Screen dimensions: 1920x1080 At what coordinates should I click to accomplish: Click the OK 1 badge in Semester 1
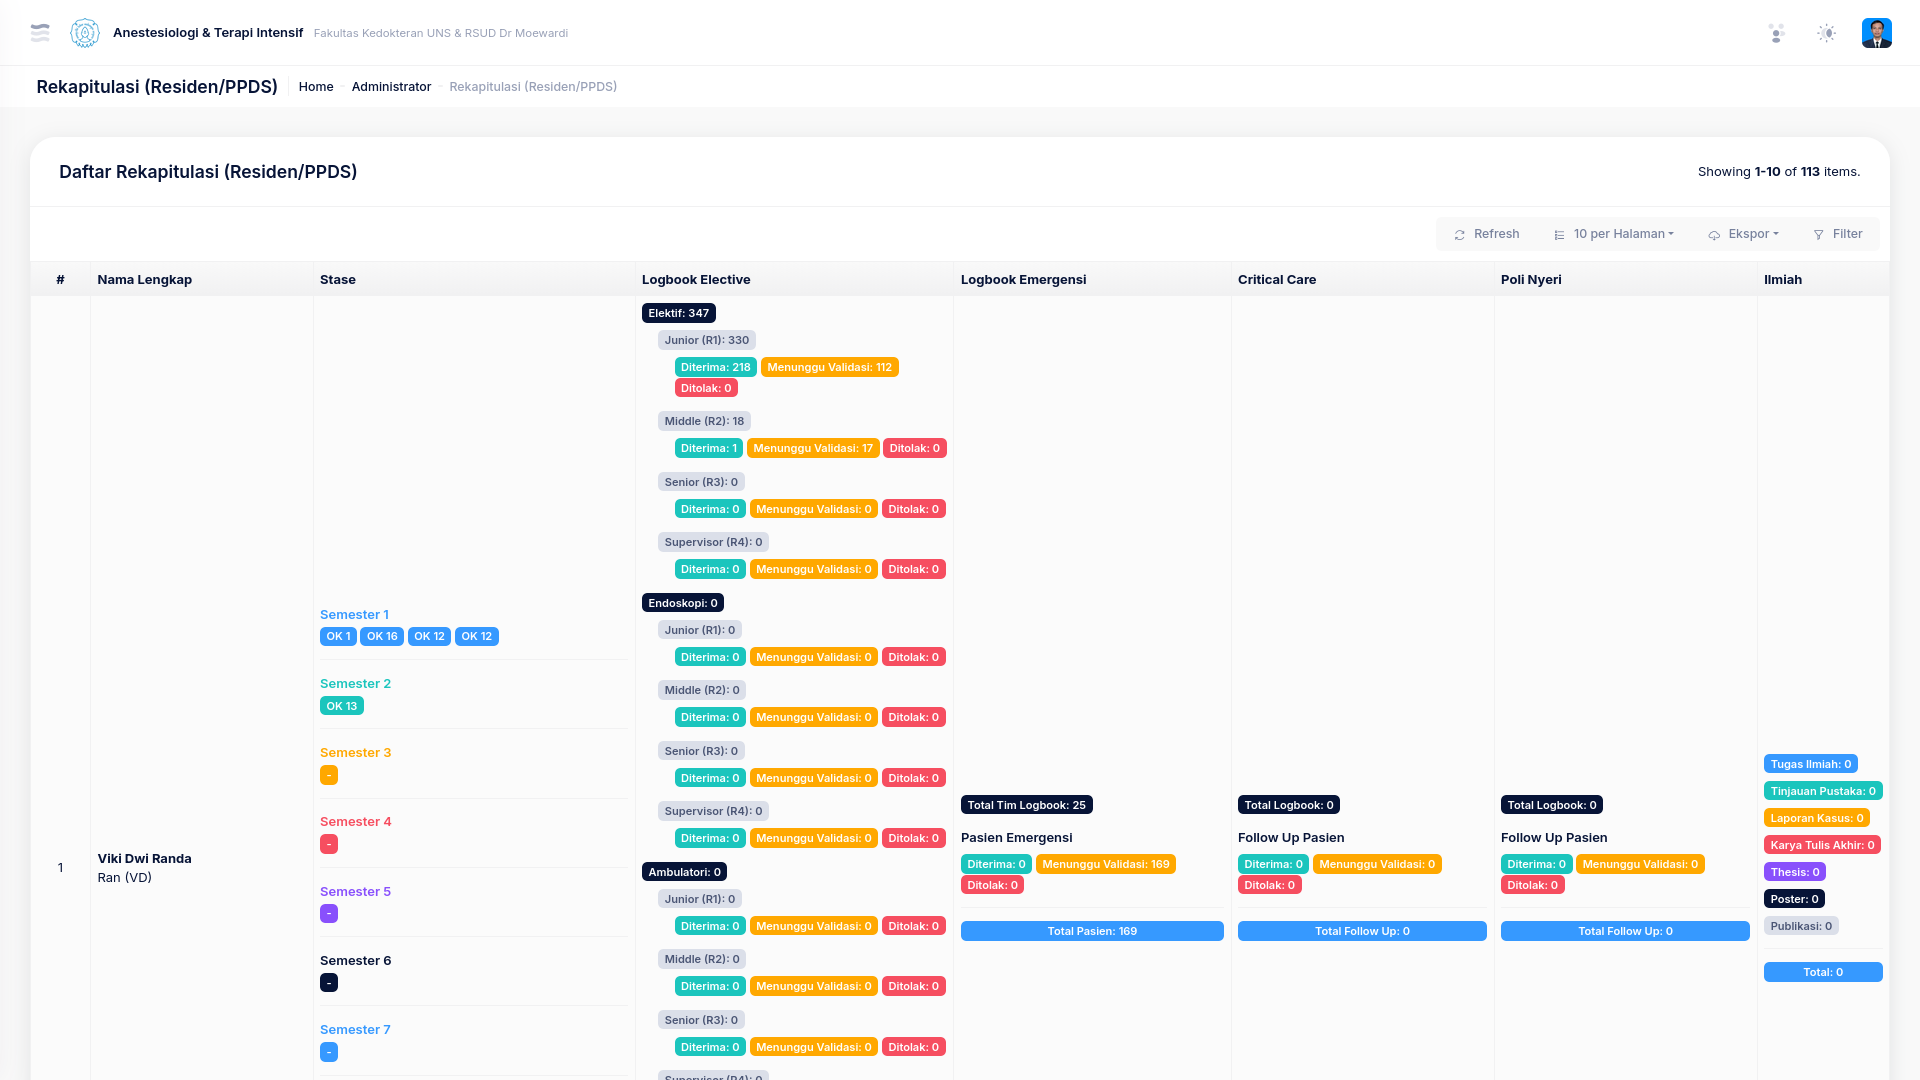click(338, 637)
